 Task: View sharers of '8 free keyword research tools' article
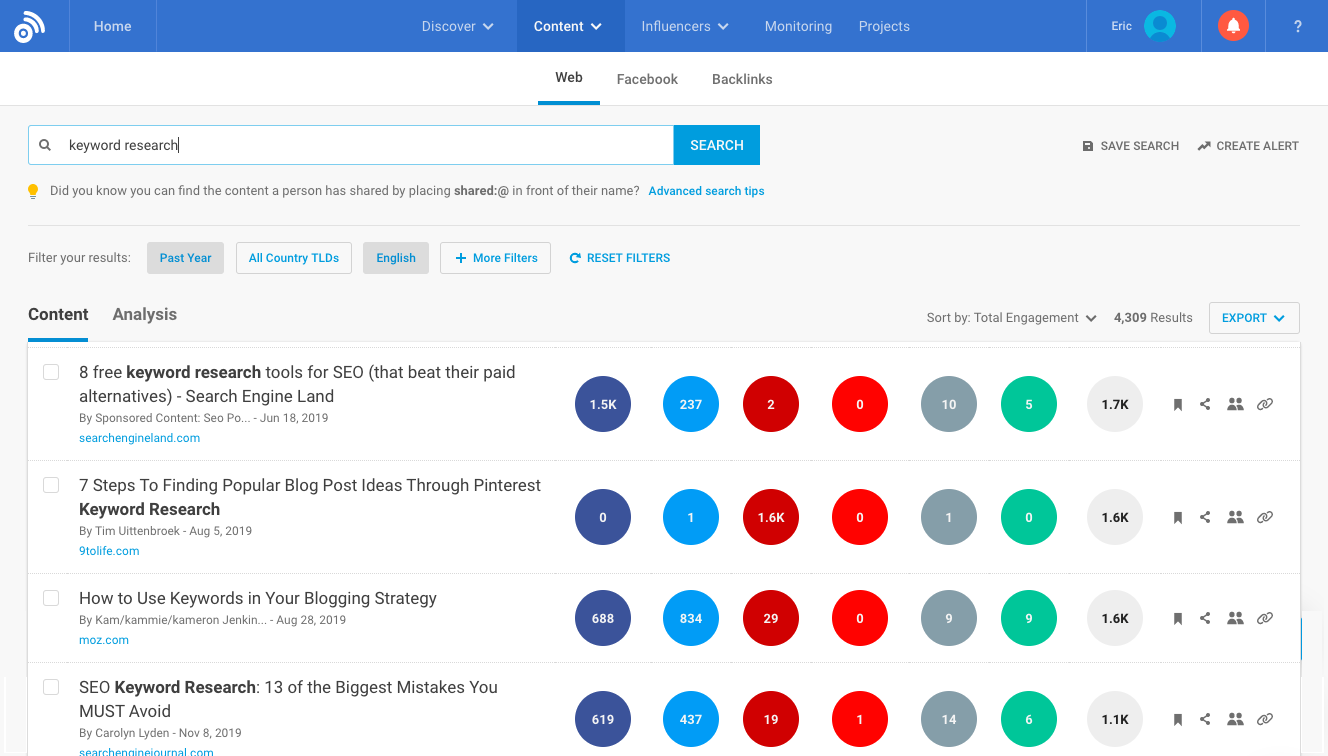[x=1235, y=405]
